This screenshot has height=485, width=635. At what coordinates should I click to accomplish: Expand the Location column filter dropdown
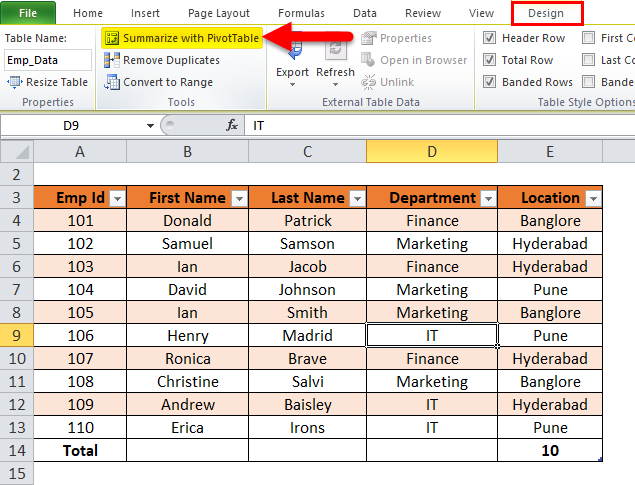(593, 198)
